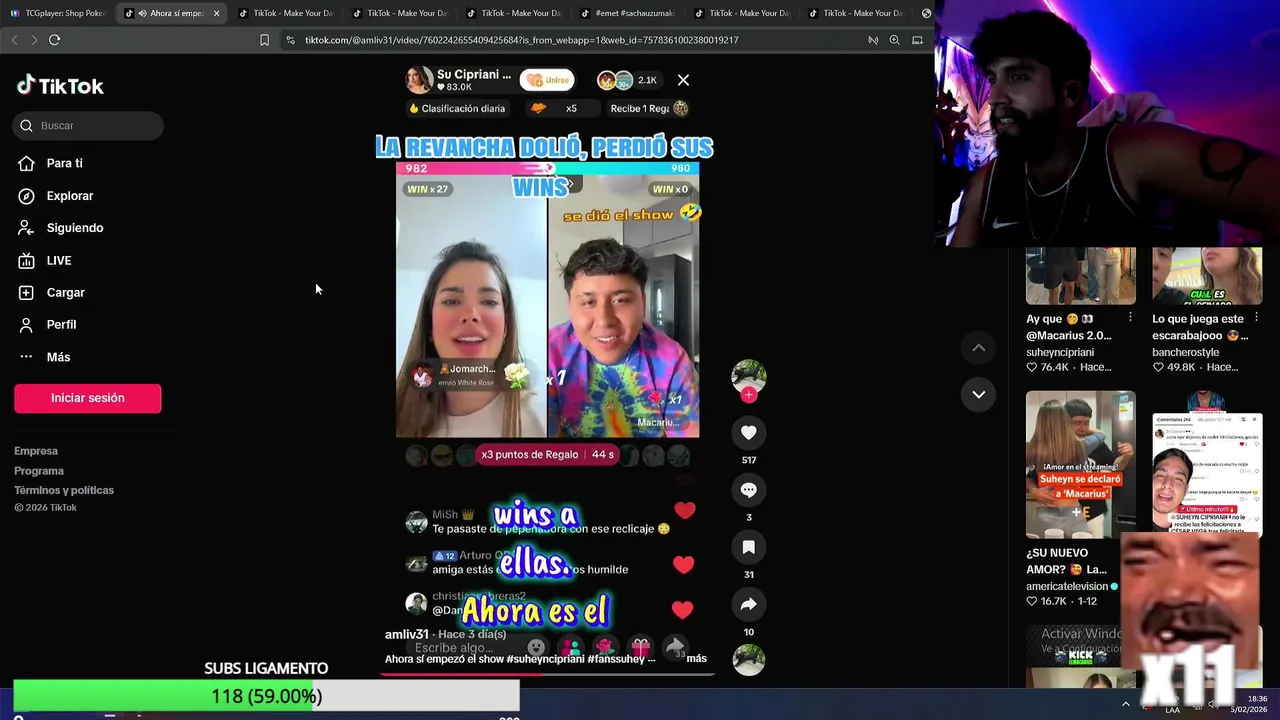Open the Explorar compass item

click(69, 196)
